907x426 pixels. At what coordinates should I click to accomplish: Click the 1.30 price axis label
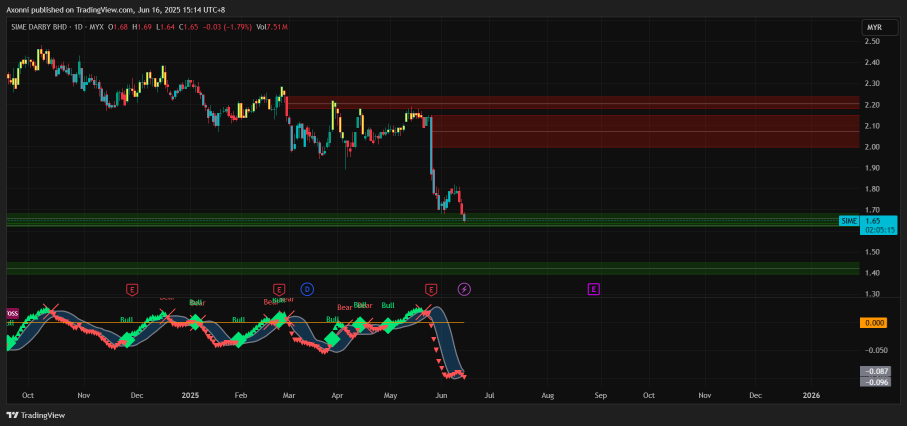click(x=873, y=294)
